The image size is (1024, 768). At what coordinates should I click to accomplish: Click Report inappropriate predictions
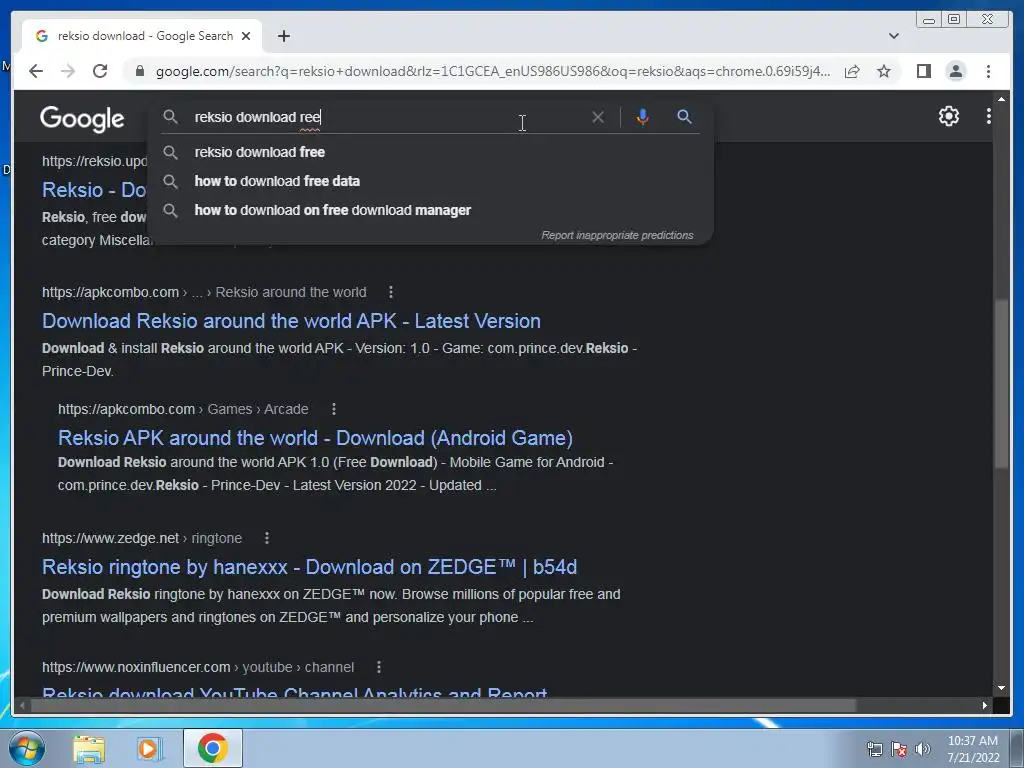click(617, 235)
